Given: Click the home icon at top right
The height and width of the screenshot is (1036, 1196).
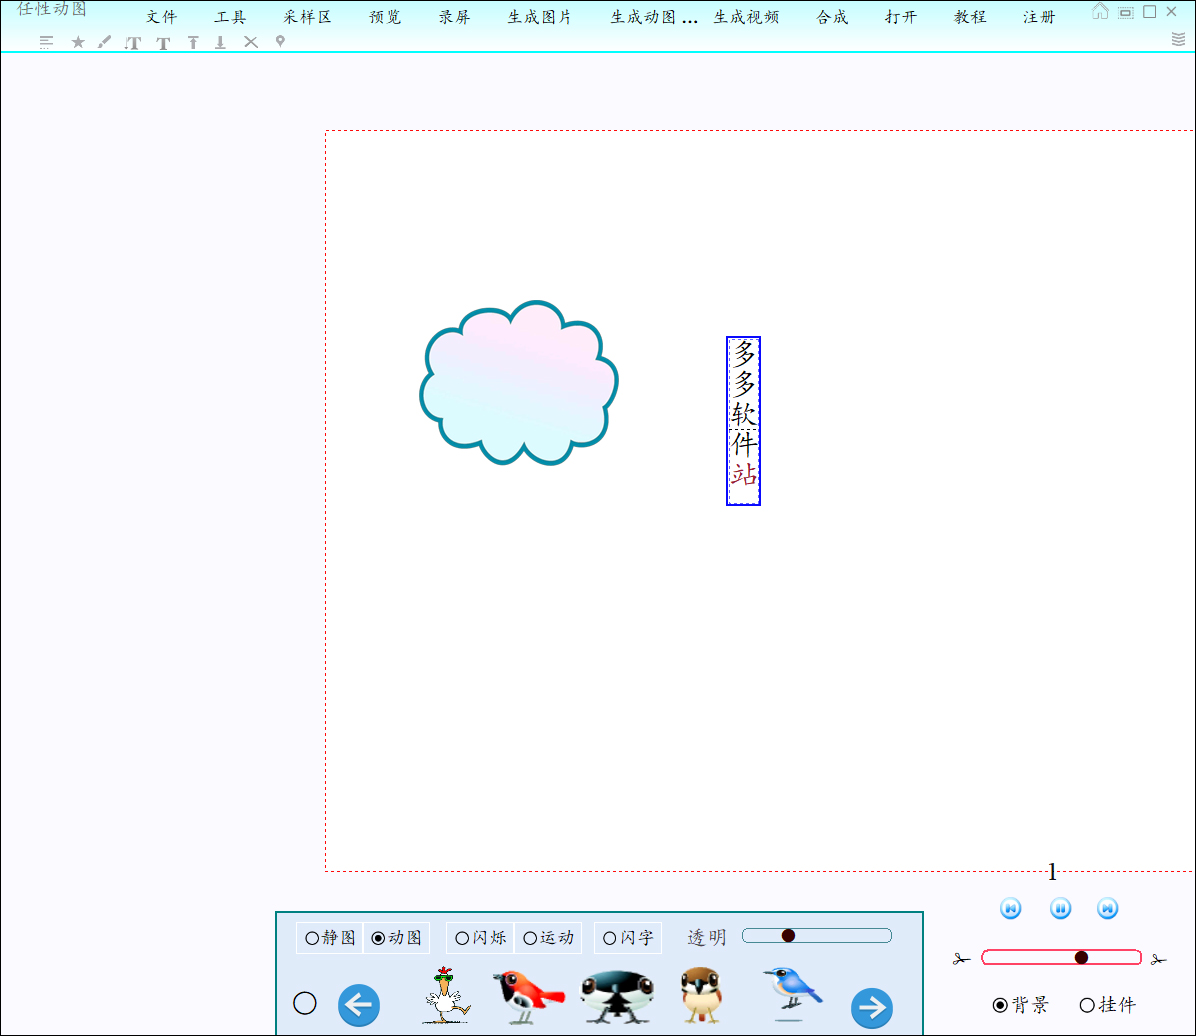Looking at the screenshot, I should point(1099,11).
